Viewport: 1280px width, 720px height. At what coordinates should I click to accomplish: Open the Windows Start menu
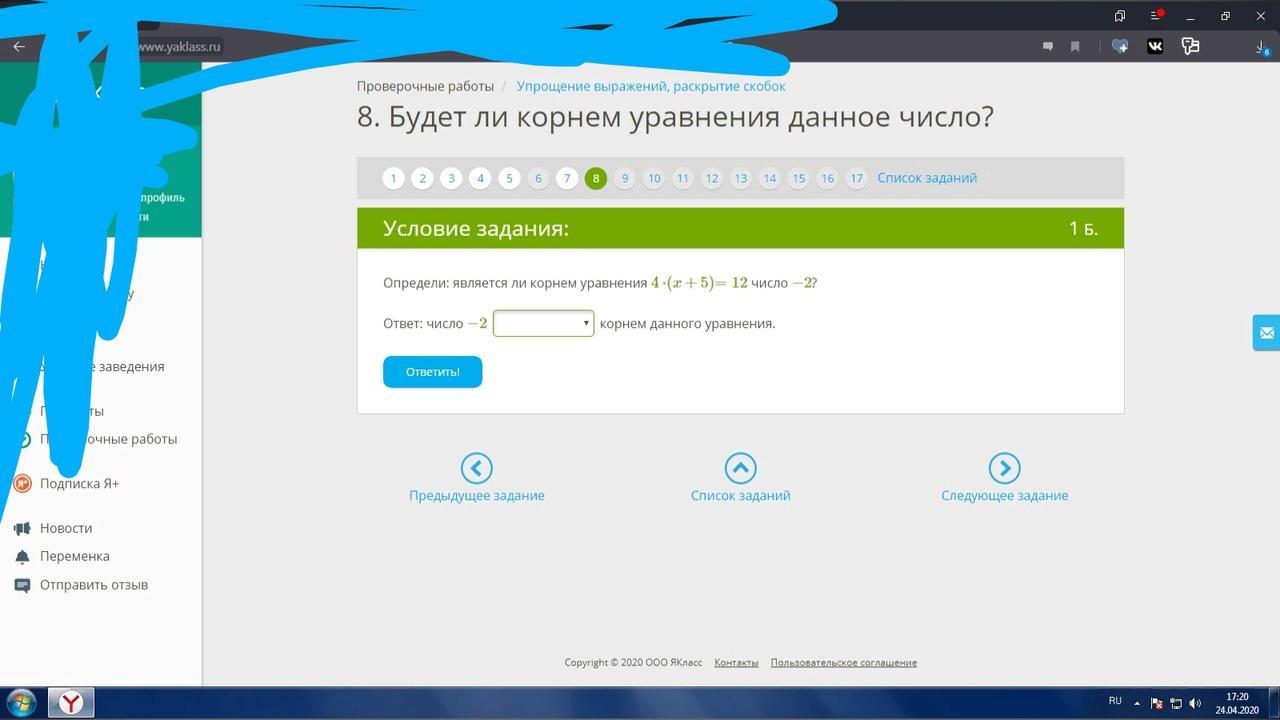[21, 703]
